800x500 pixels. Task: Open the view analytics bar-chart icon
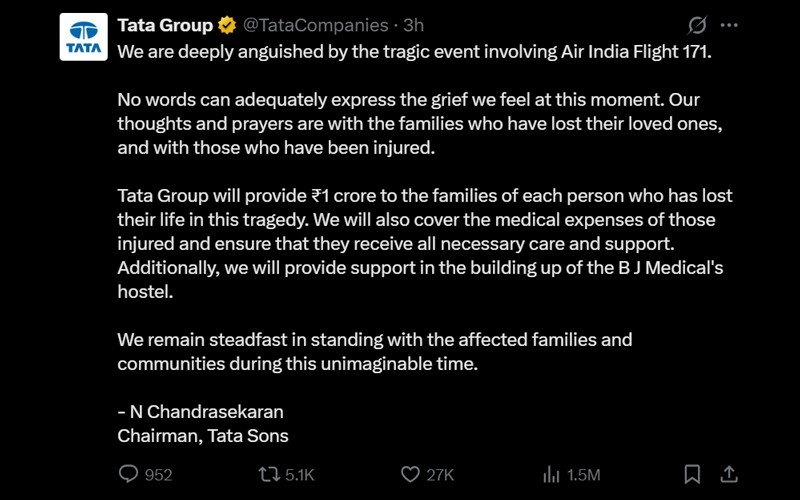click(551, 474)
